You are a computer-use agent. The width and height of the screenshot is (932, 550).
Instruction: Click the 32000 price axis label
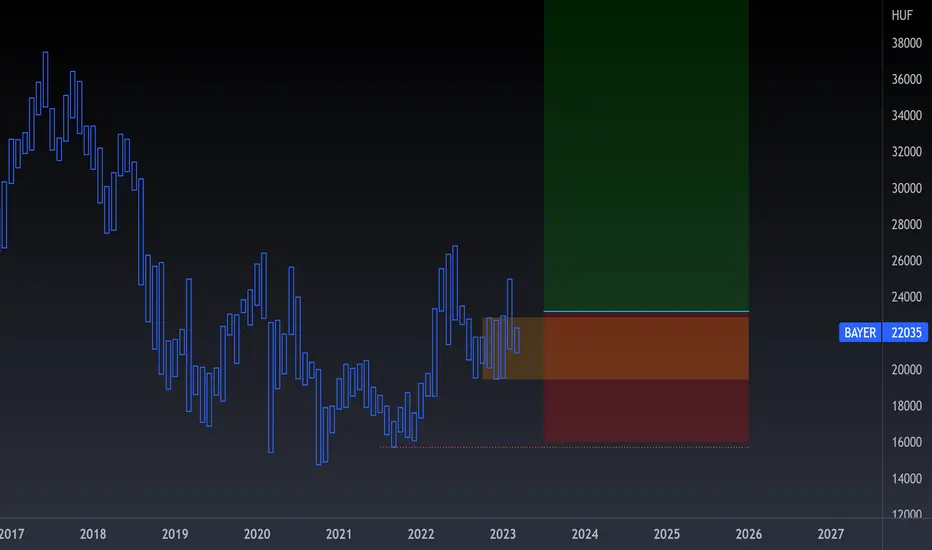click(x=906, y=152)
